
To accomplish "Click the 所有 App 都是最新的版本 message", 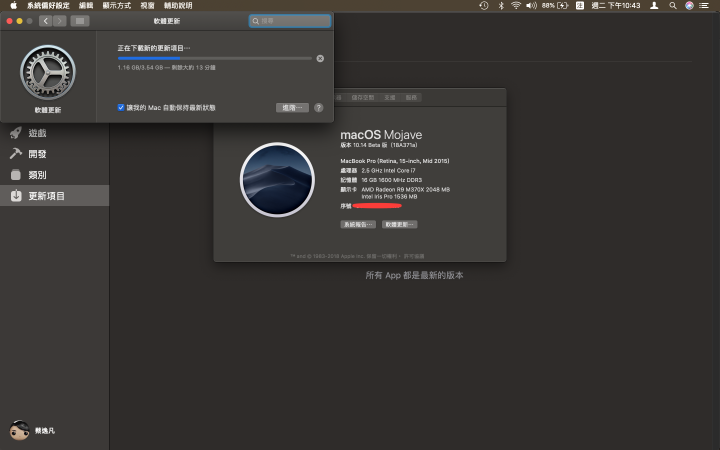I will point(414,275).
